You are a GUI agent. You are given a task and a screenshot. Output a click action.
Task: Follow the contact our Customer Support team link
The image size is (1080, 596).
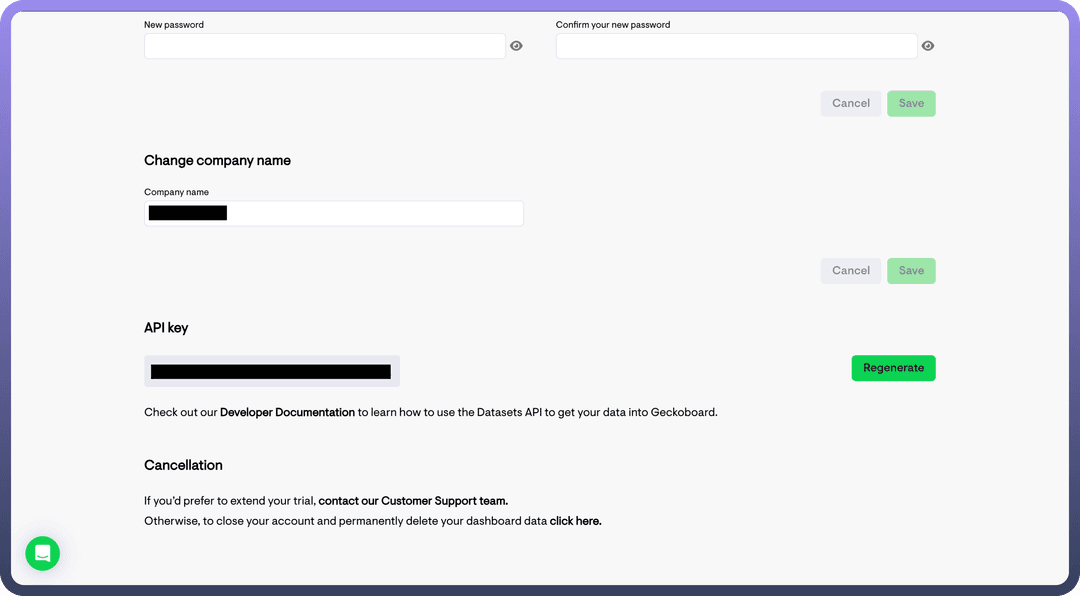point(413,501)
